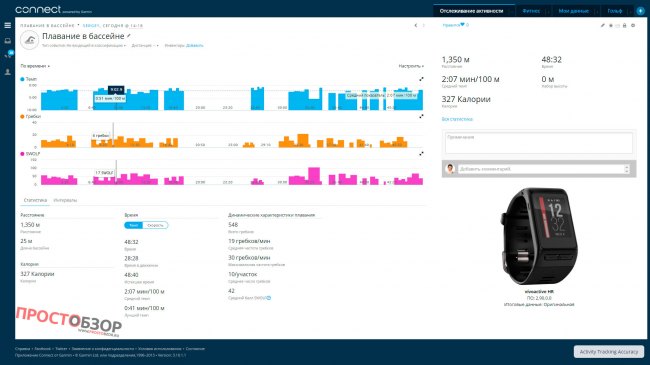Image resolution: width=650 pixels, height=365 pixels.
Task: Open the SWOLF score help icon
Action: tap(269, 298)
